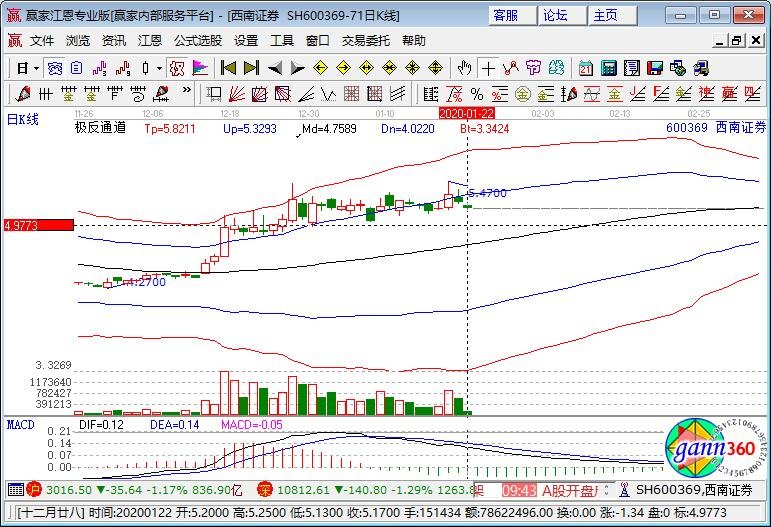Jump to last bar icon
Image resolution: width=771 pixels, height=527 pixels.
(x=251, y=68)
